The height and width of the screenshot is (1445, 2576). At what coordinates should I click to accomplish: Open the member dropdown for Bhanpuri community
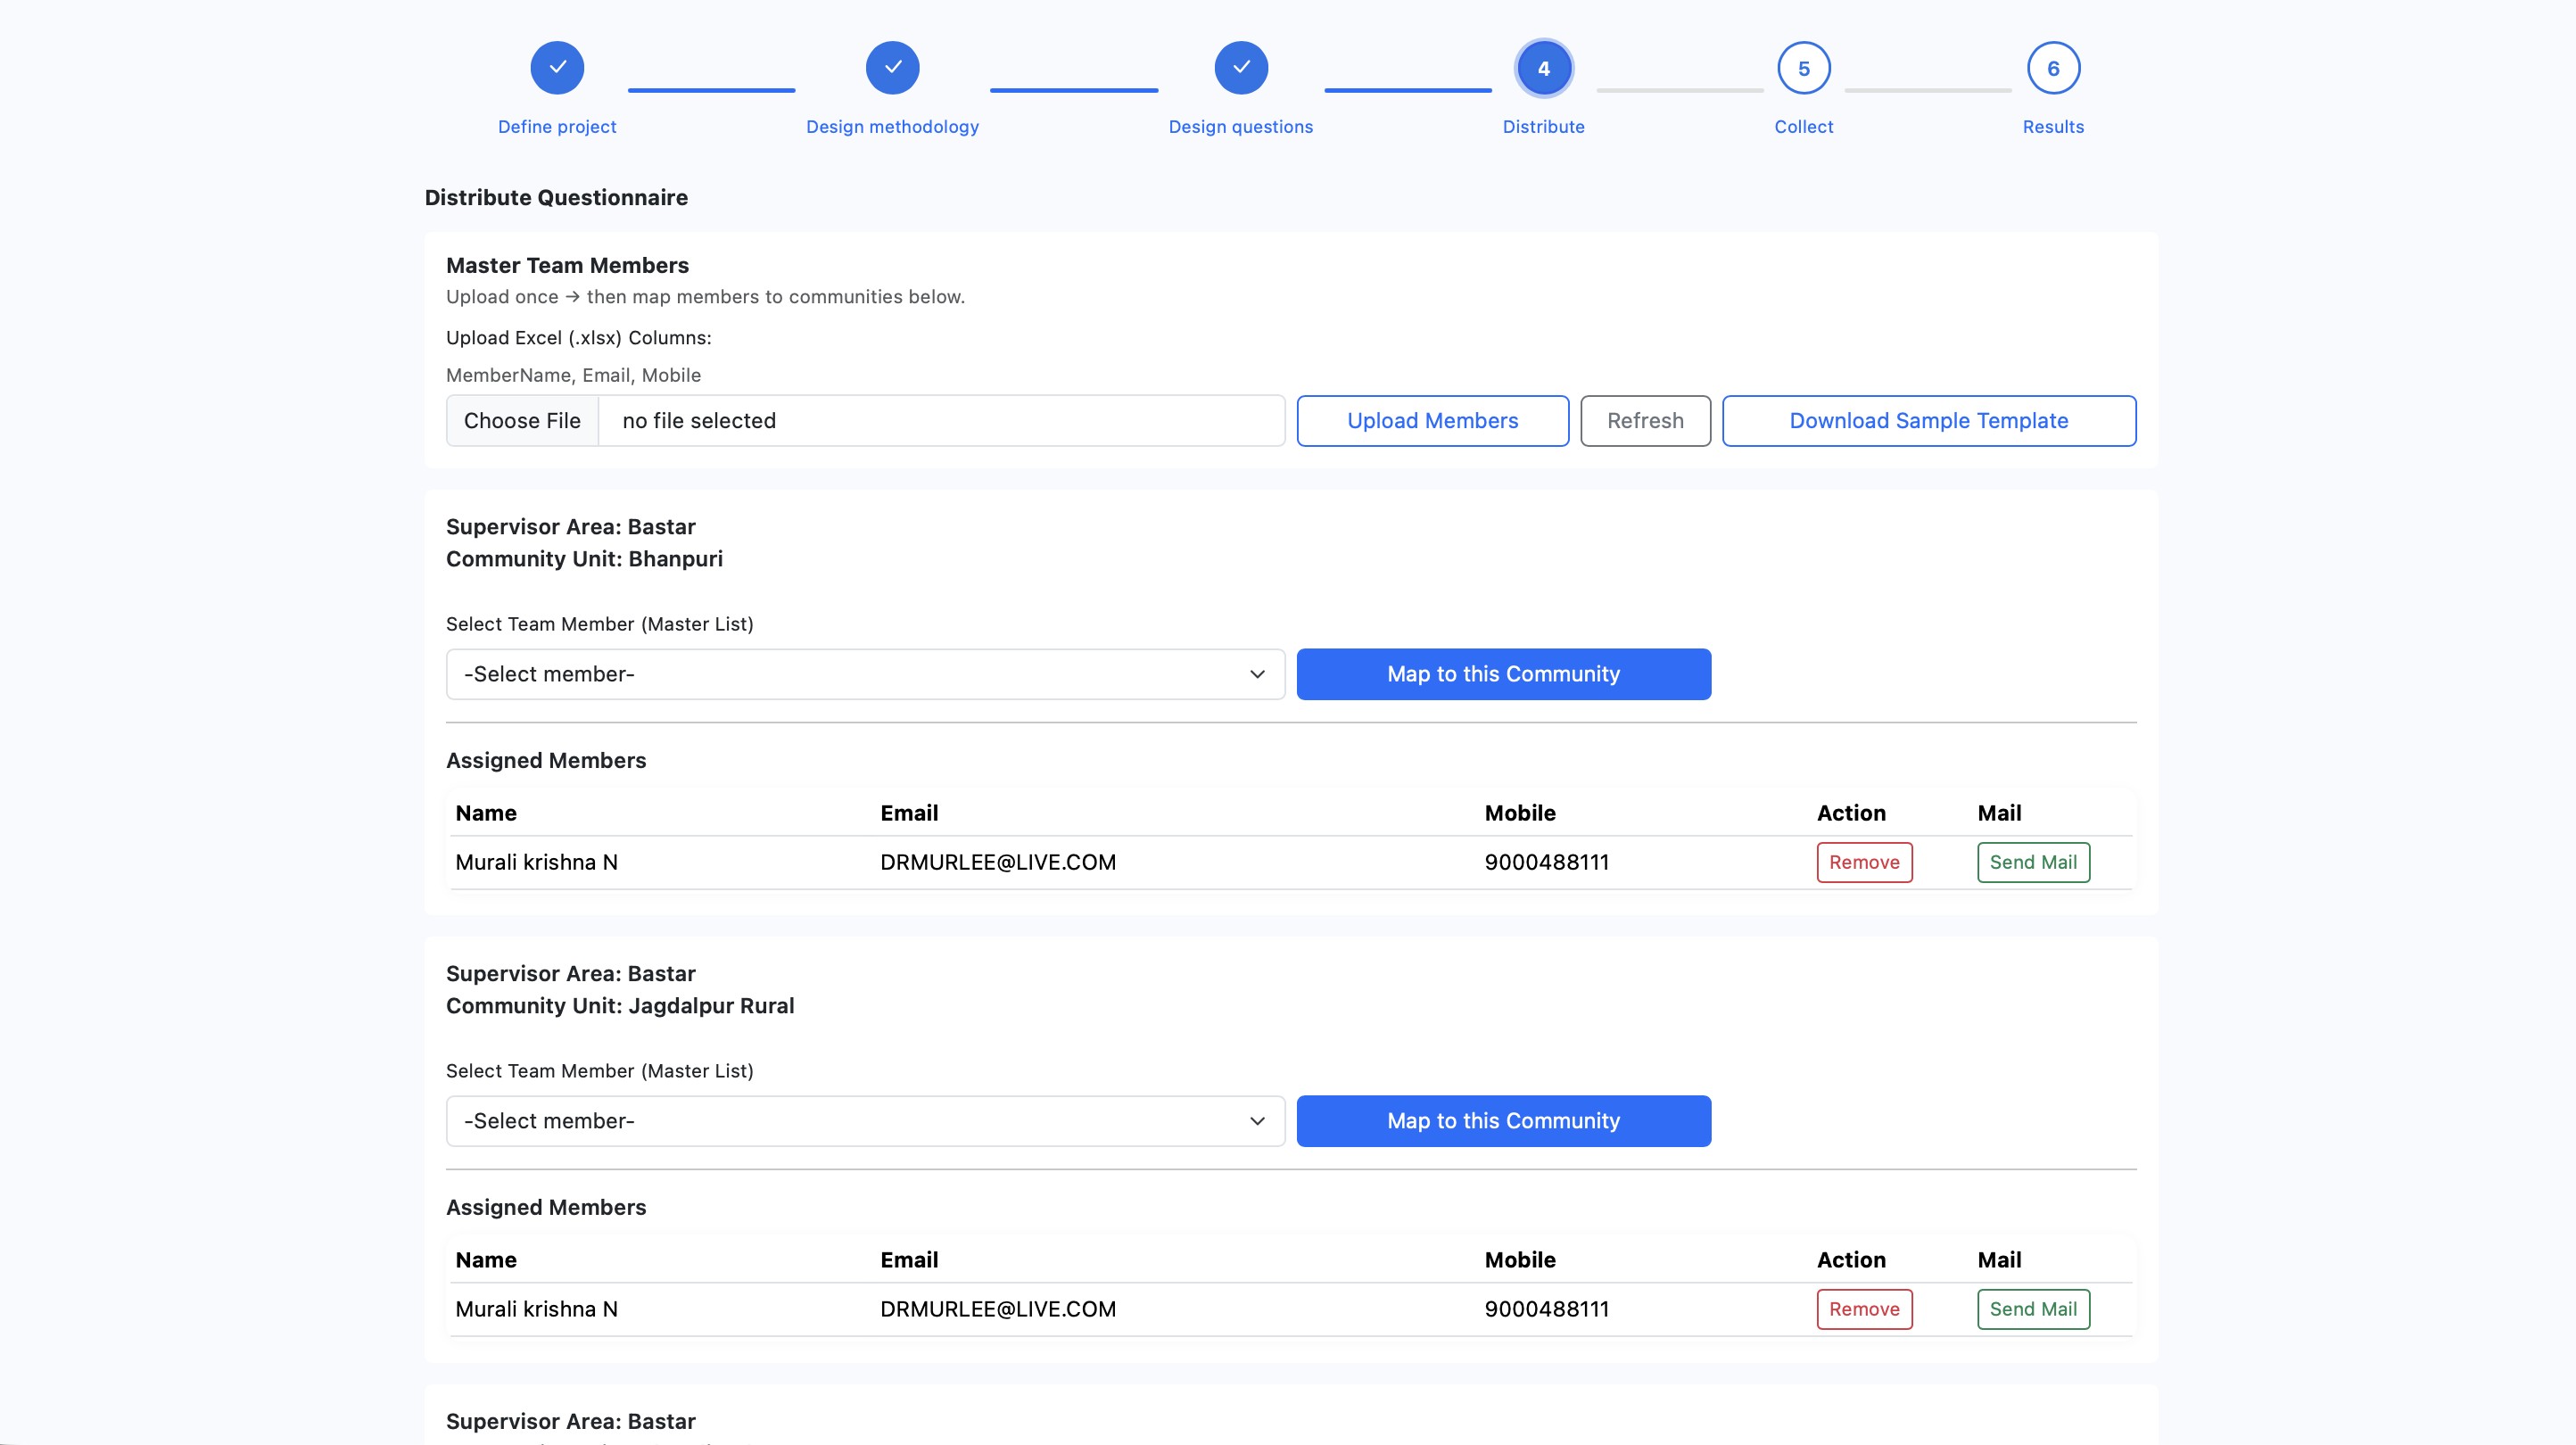point(865,674)
